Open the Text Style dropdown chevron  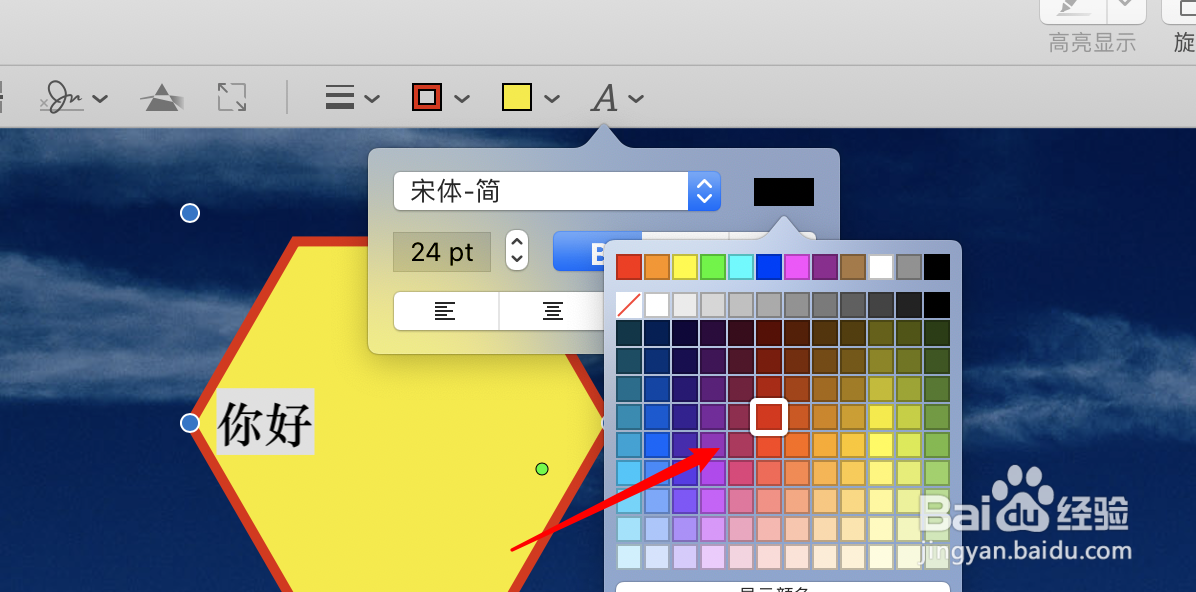637,97
